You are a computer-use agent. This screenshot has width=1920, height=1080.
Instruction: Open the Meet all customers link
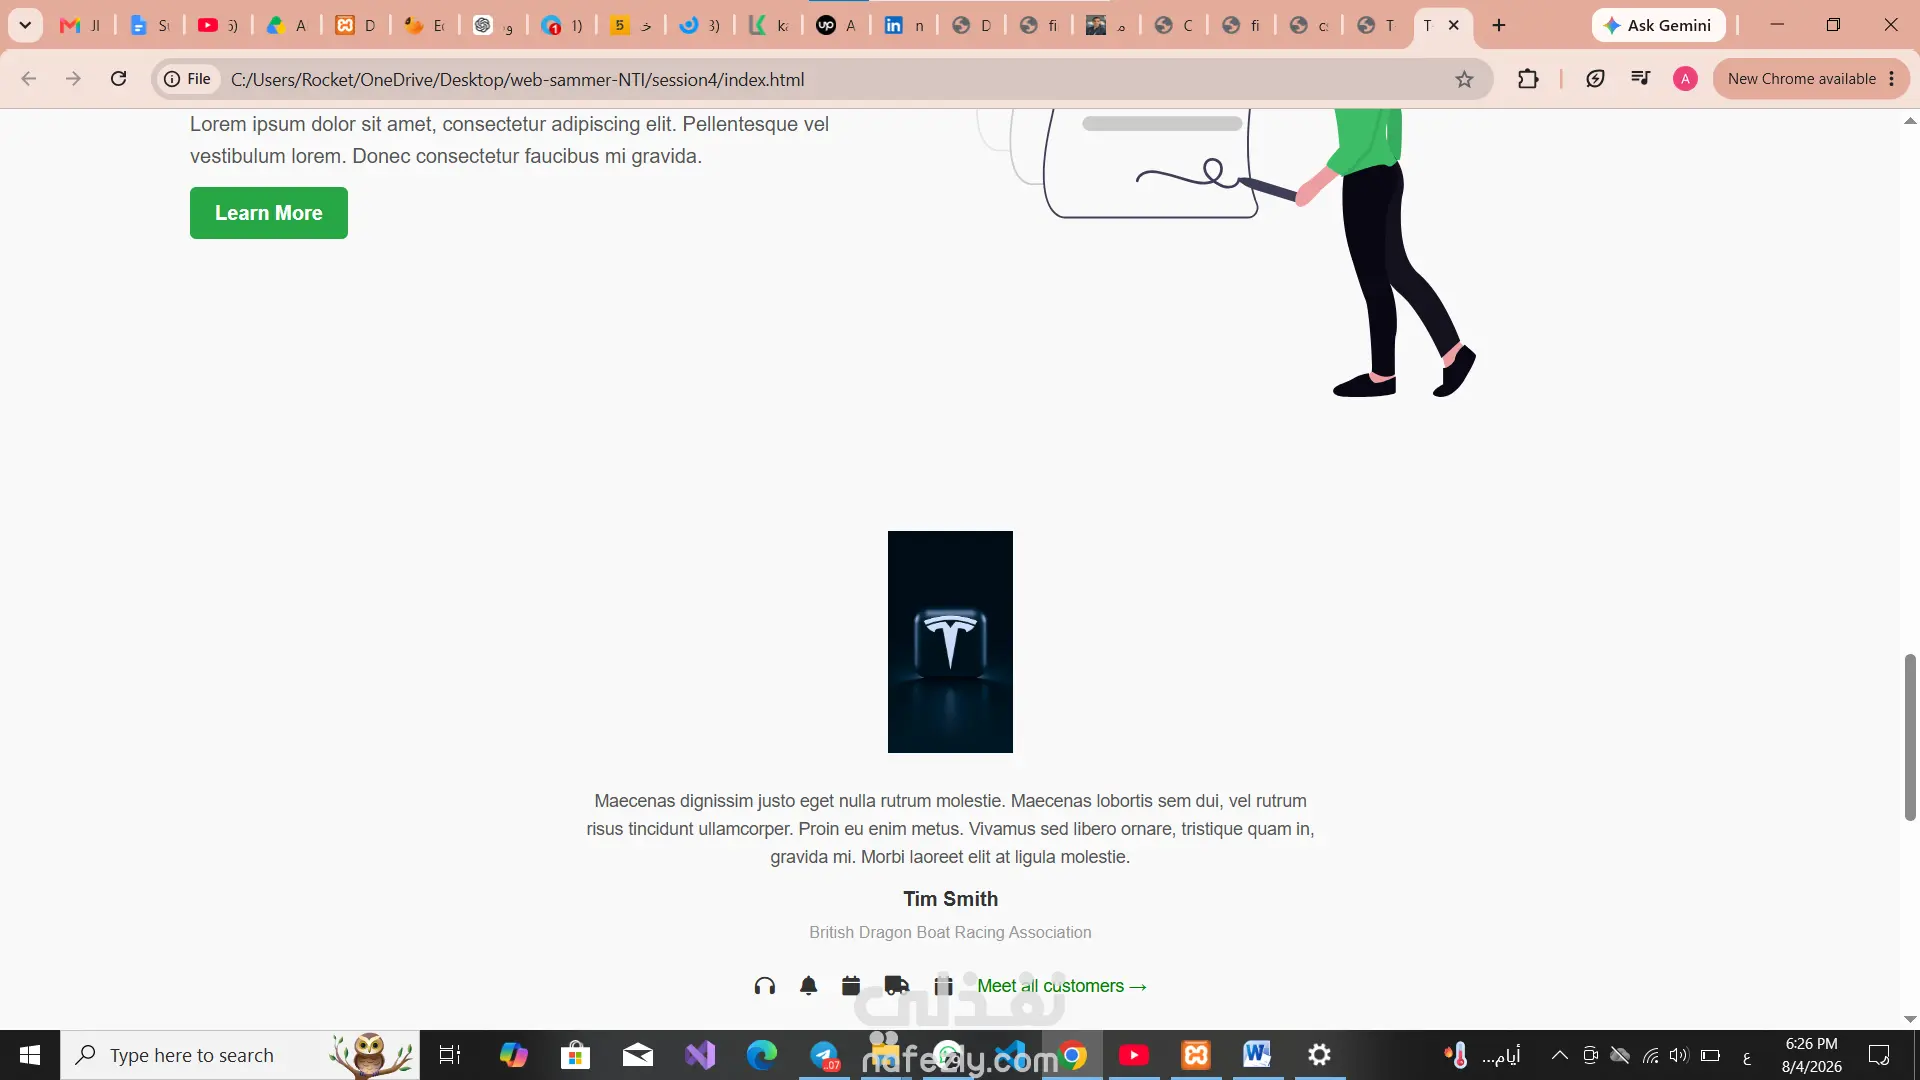point(1061,986)
